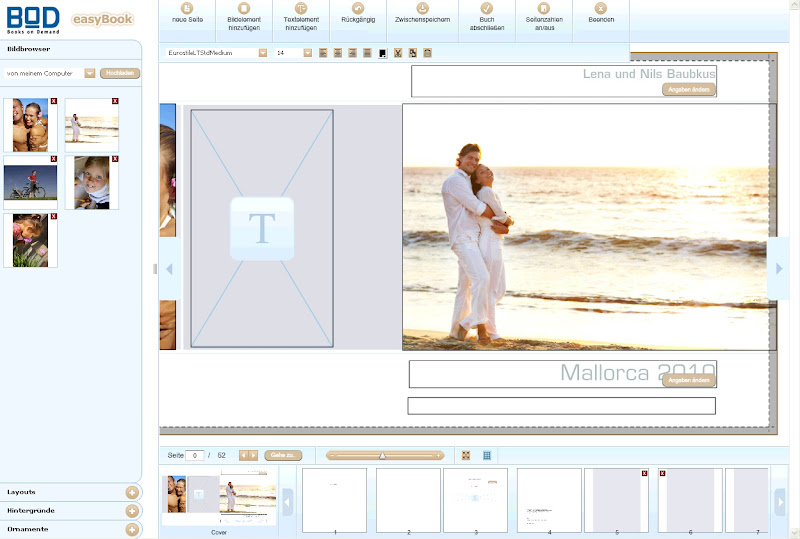Screen dimensions: 800x539
Task: Click the copy icon in format bar
Action: [413, 53]
